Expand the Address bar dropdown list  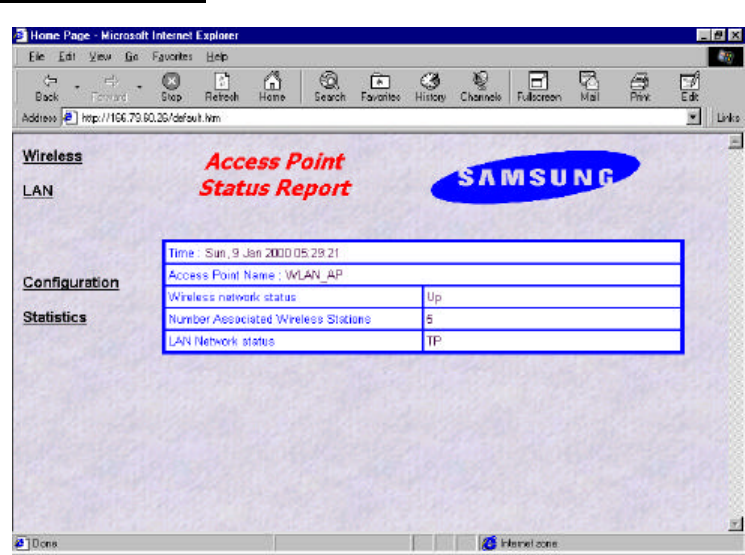693,117
